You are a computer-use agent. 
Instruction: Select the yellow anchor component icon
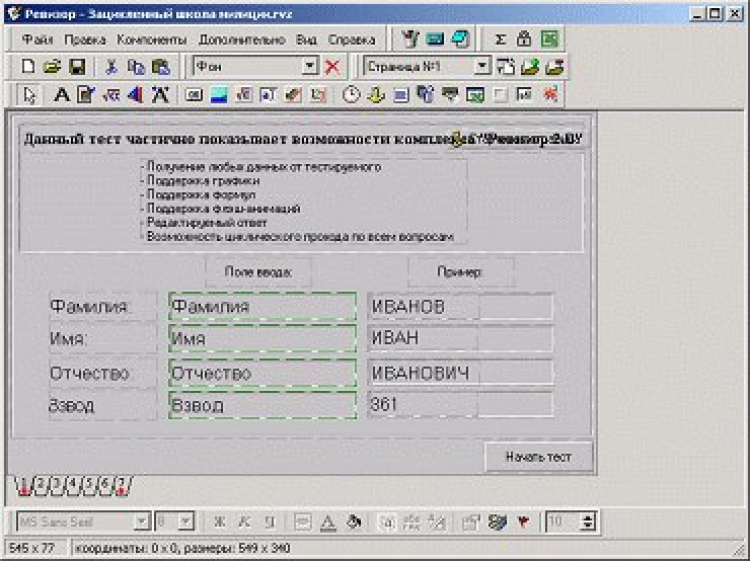[376, 95]
